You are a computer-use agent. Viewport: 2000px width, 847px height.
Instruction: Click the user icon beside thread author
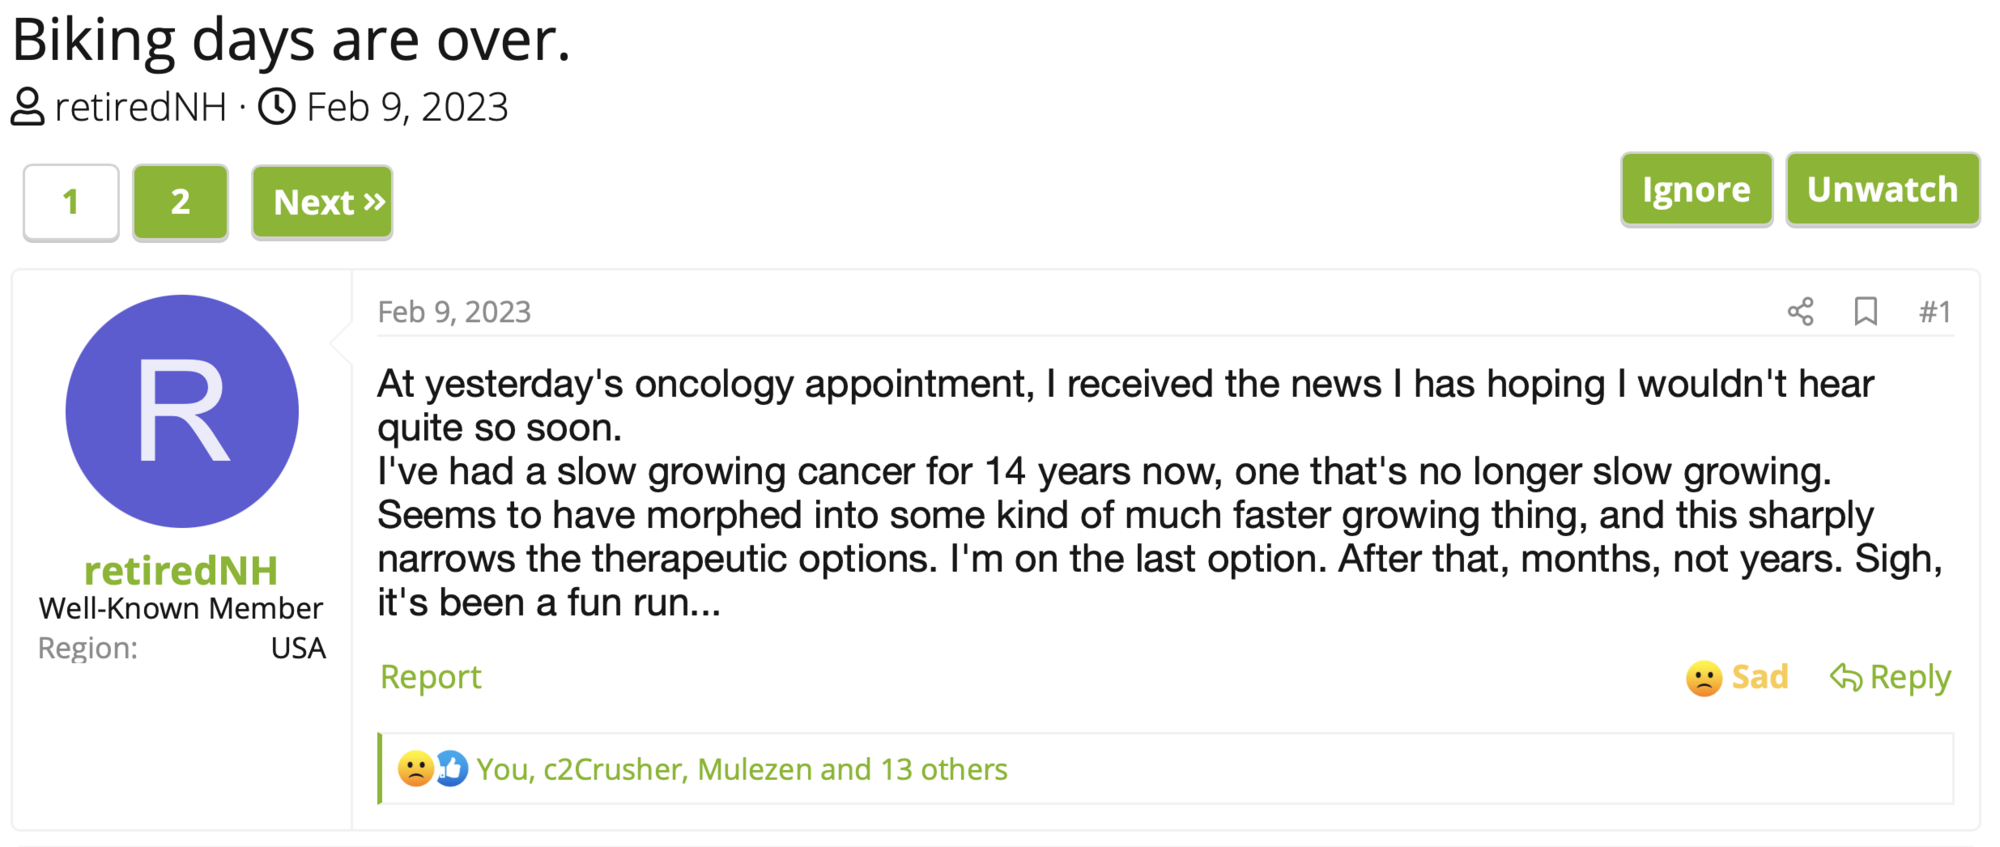[27, 107]
